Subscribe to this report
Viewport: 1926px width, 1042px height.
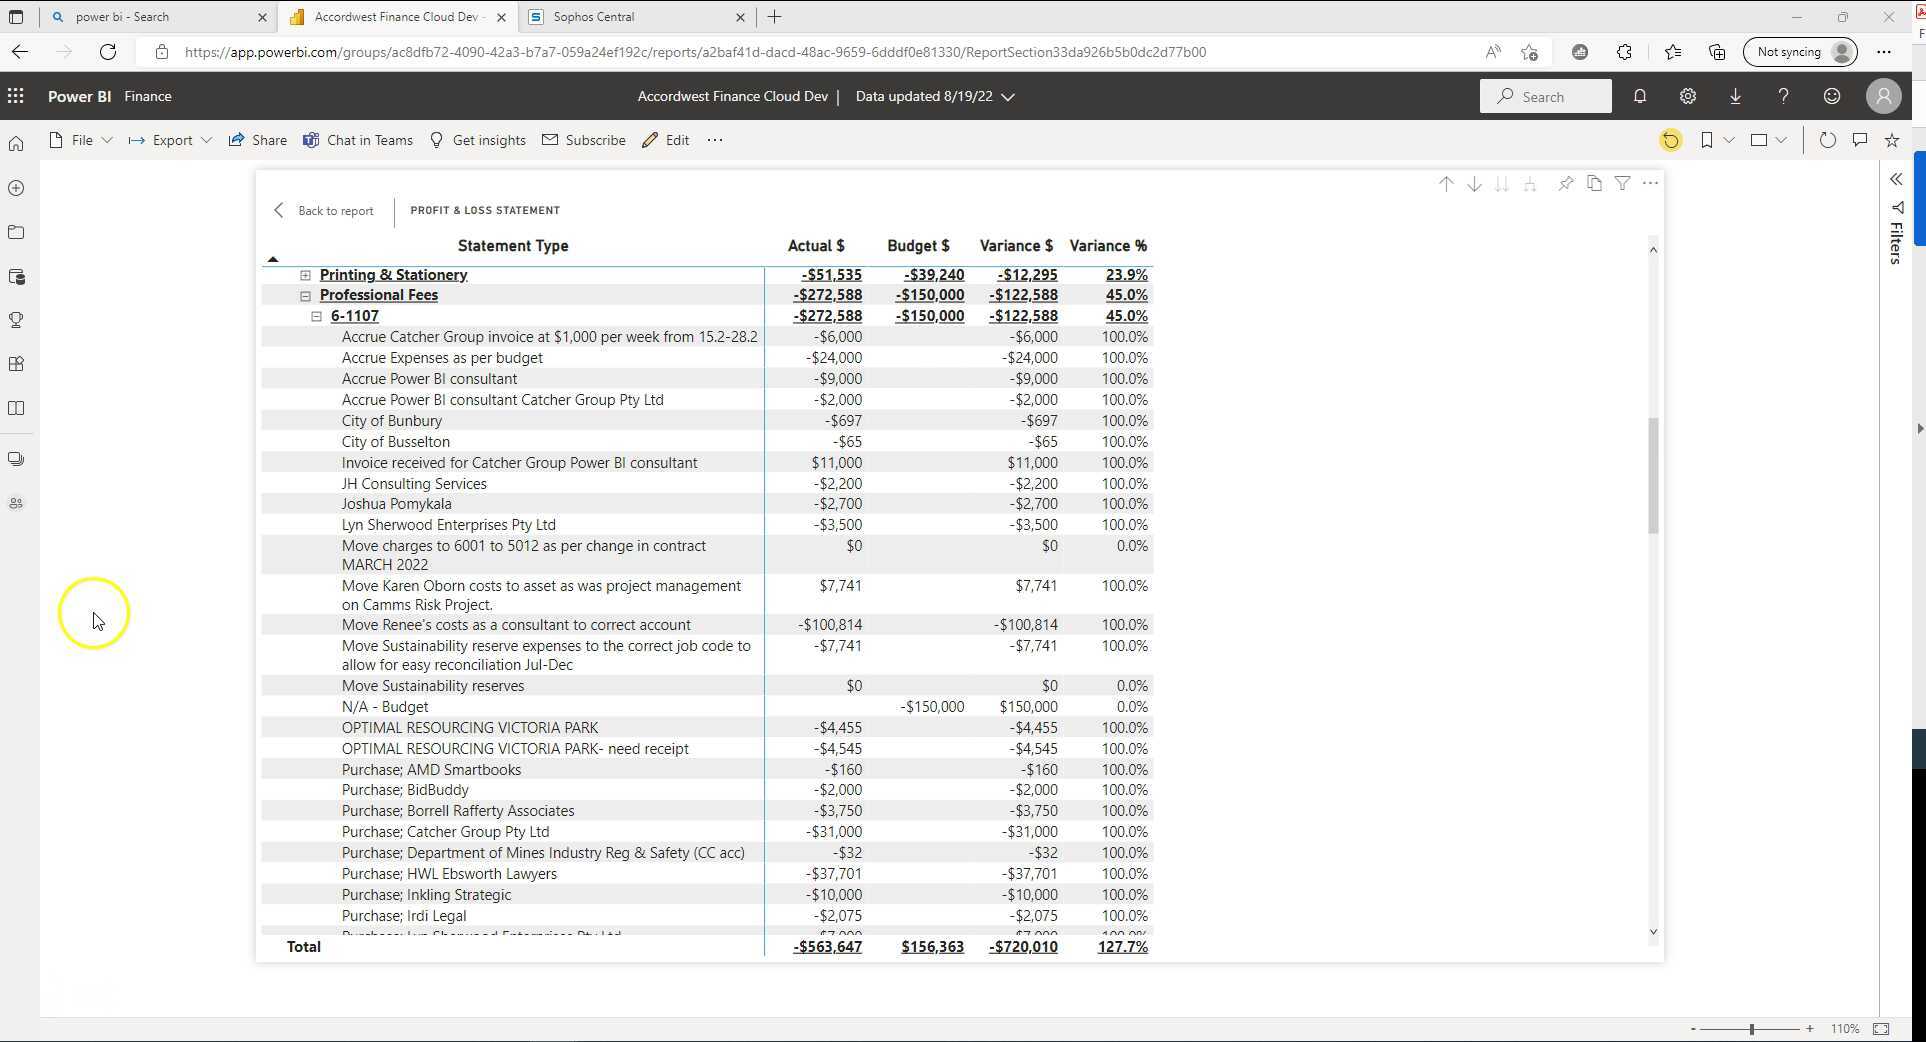pos(583,140)
